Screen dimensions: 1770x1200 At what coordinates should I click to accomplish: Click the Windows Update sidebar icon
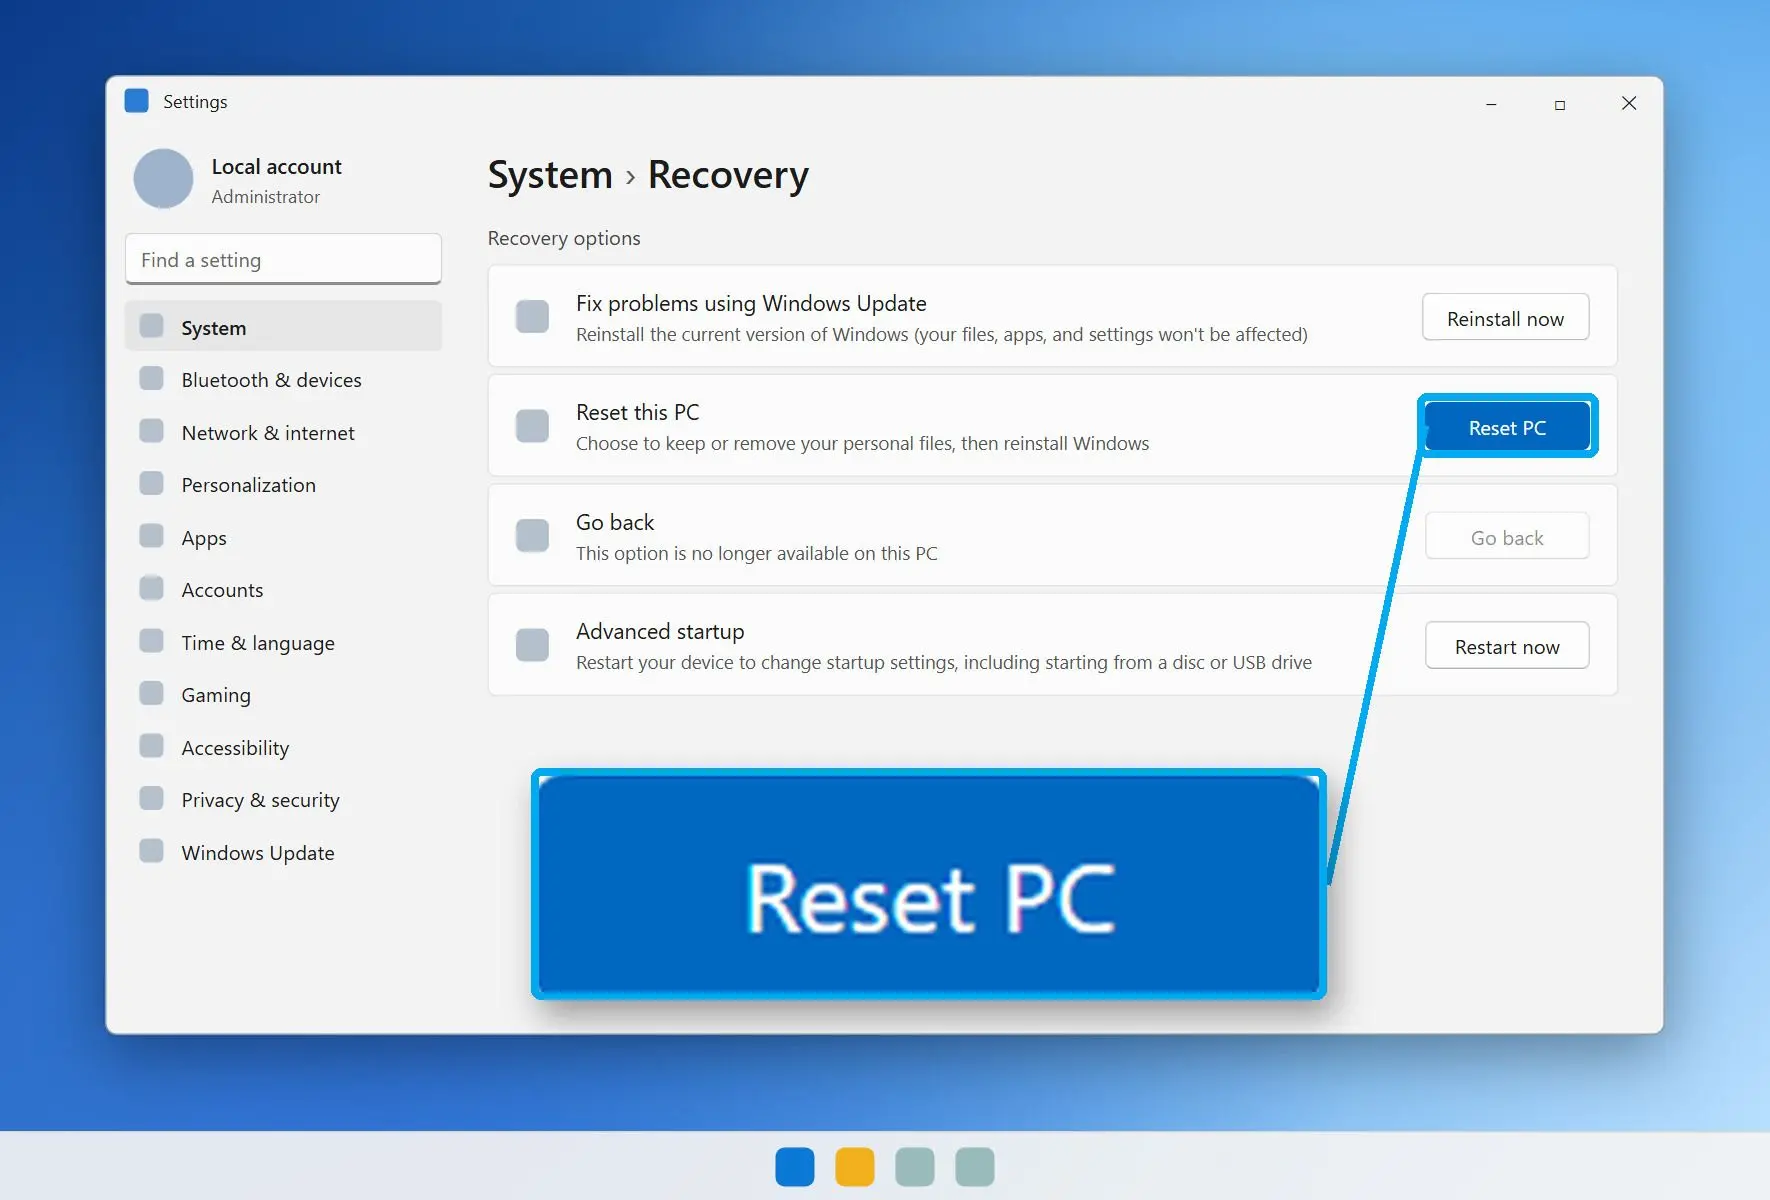[151, 851]
